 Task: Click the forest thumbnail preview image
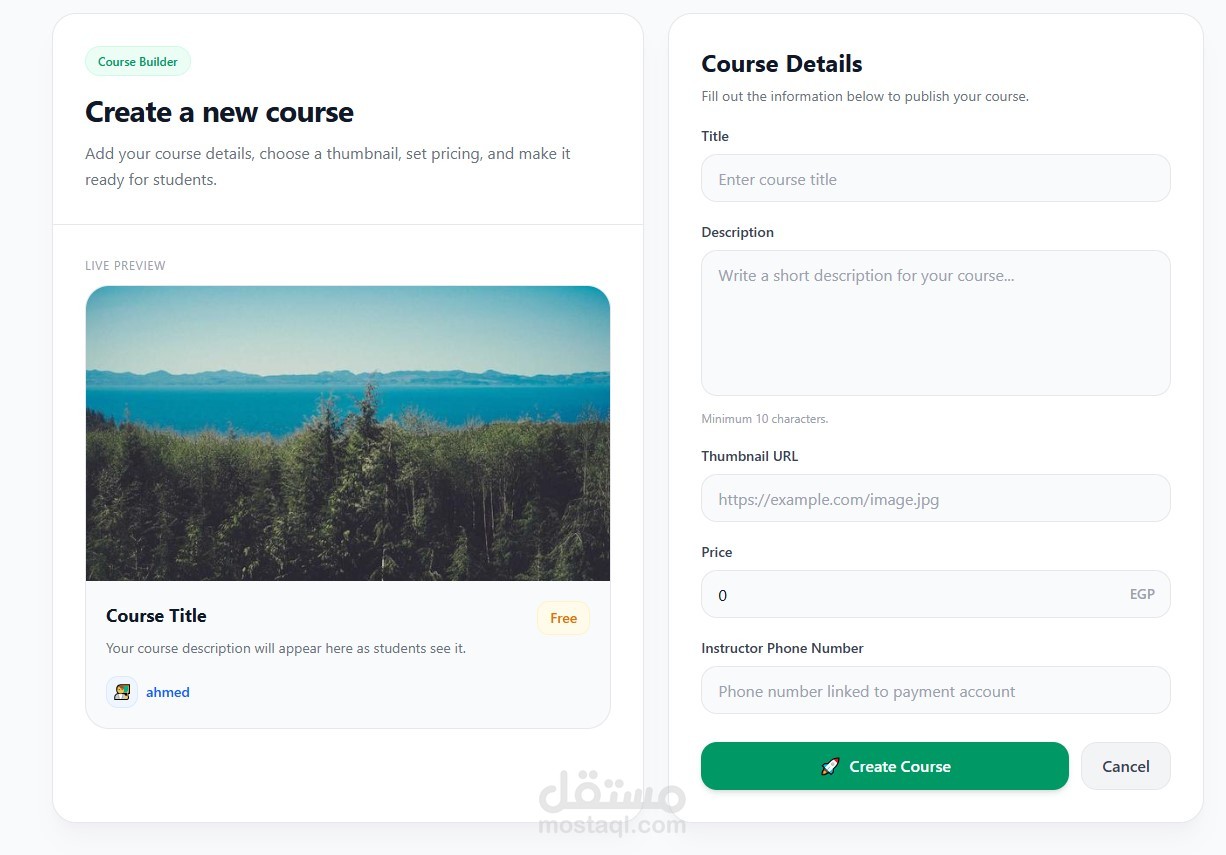pyautogui.click(x=348, y=433)
